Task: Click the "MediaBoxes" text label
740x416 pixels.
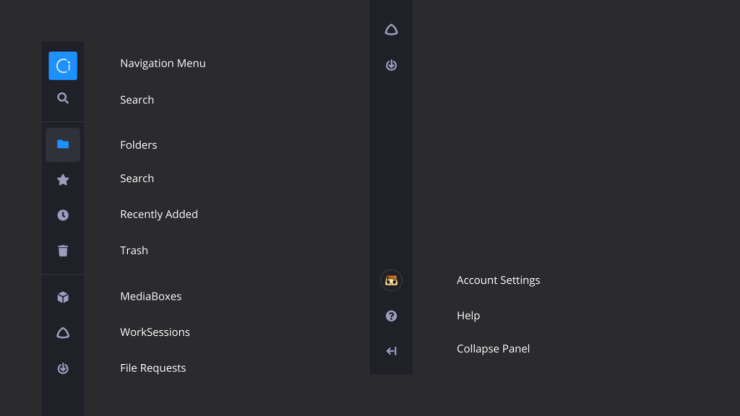Action: pyautogui.click(x=150, y=296)
